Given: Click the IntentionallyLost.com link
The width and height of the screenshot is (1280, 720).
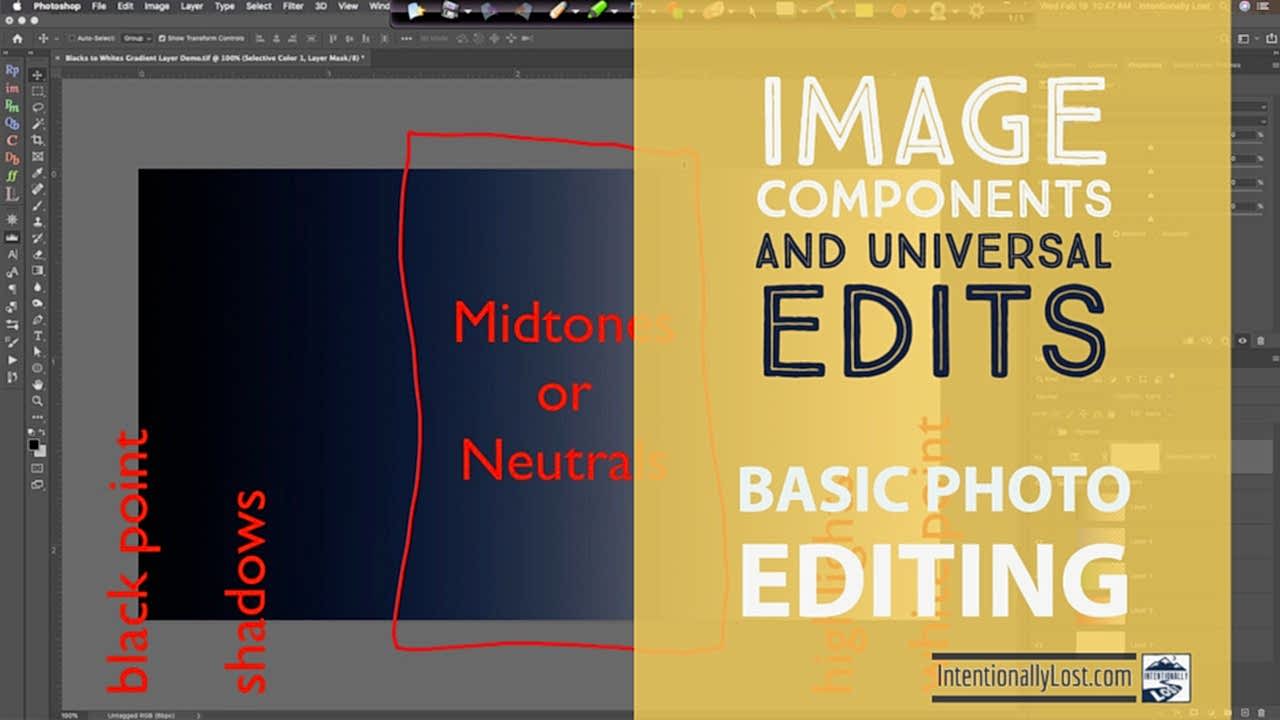Looking at the screenshot, I should pos(1037,677).
